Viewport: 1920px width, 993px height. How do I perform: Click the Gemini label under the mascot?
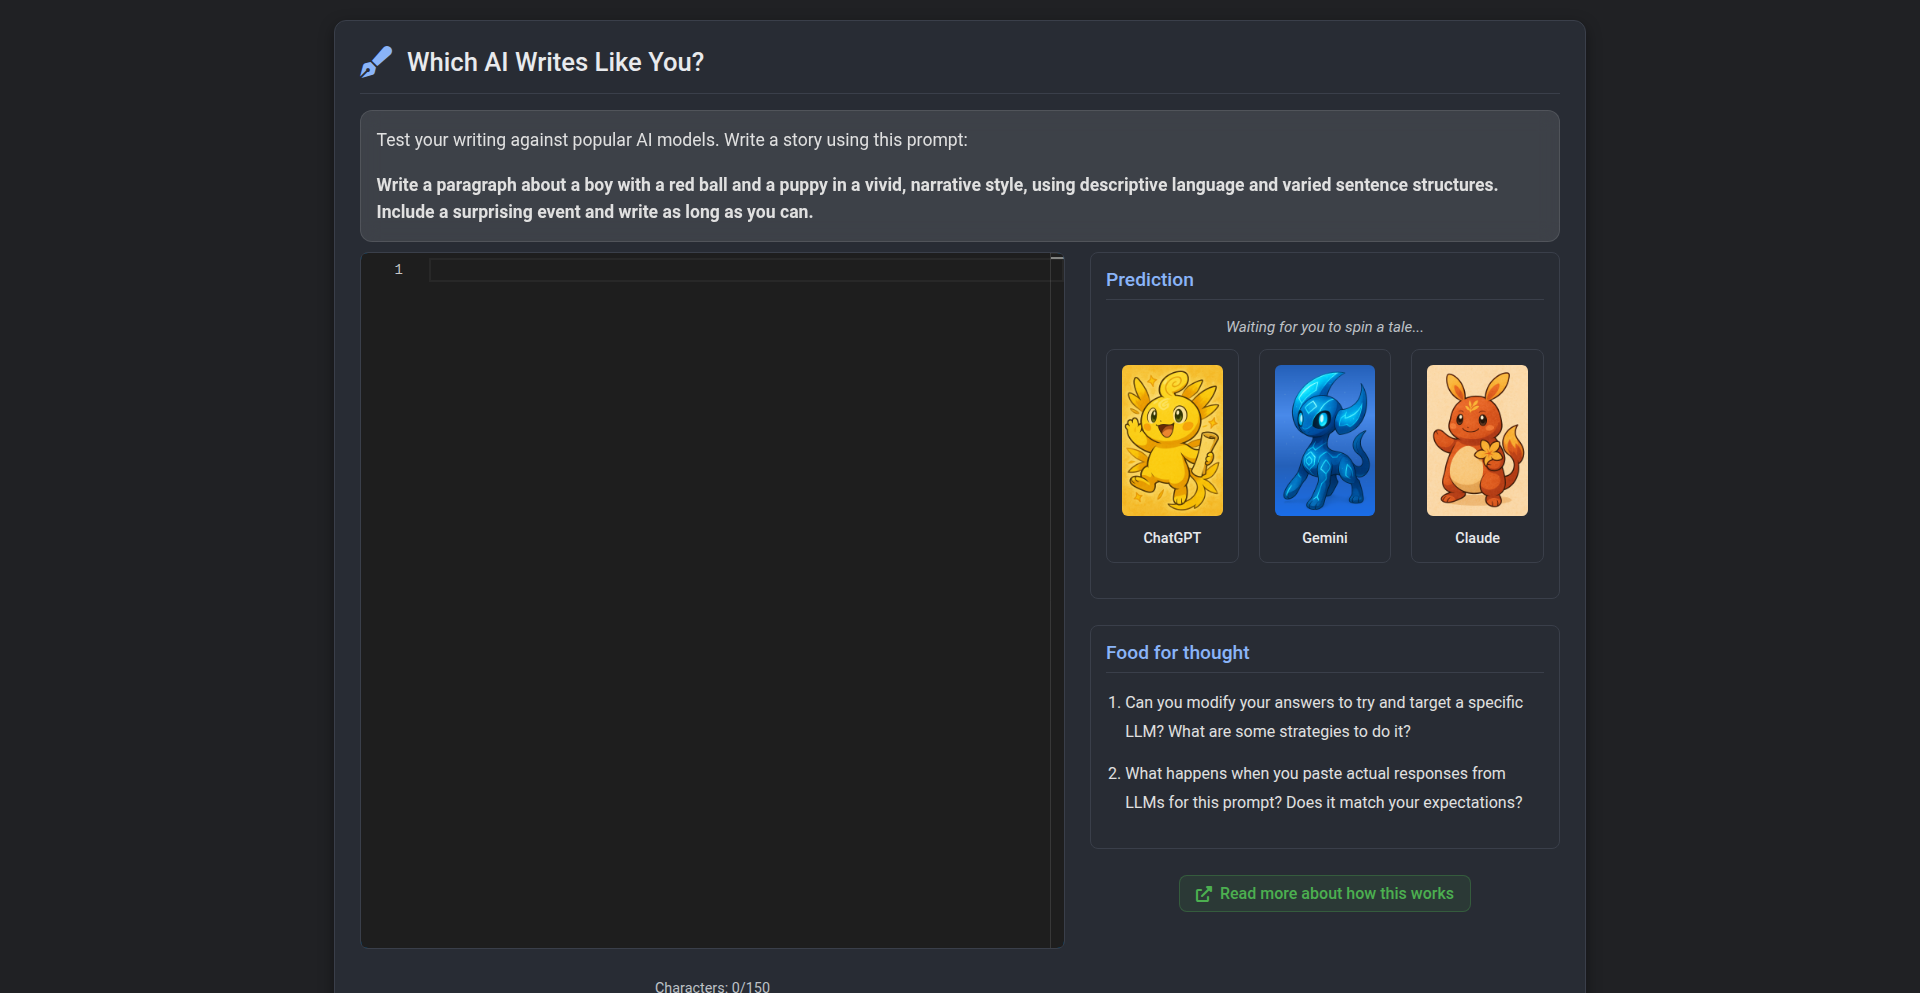(x=1325, y=538)
